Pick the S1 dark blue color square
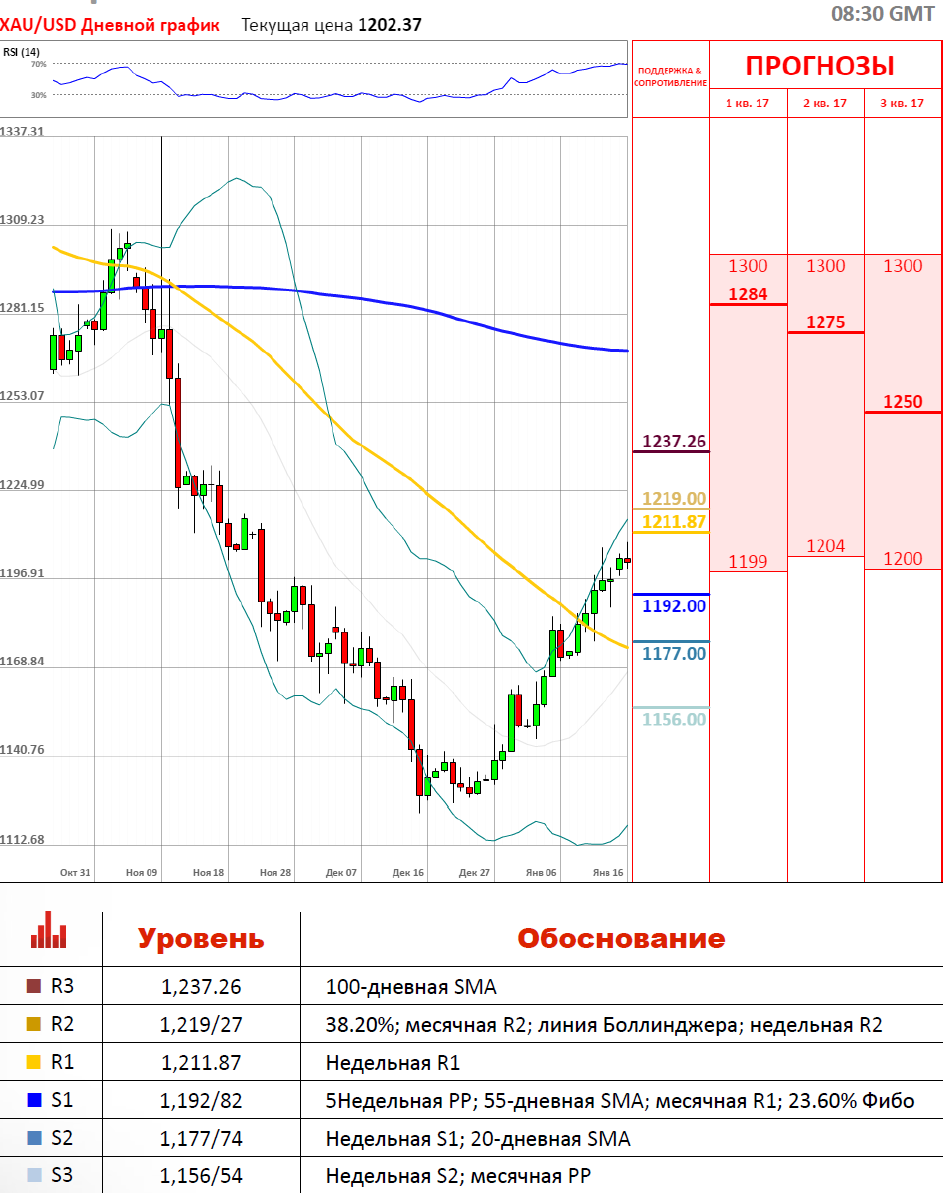 click(x=34, y=1101)
